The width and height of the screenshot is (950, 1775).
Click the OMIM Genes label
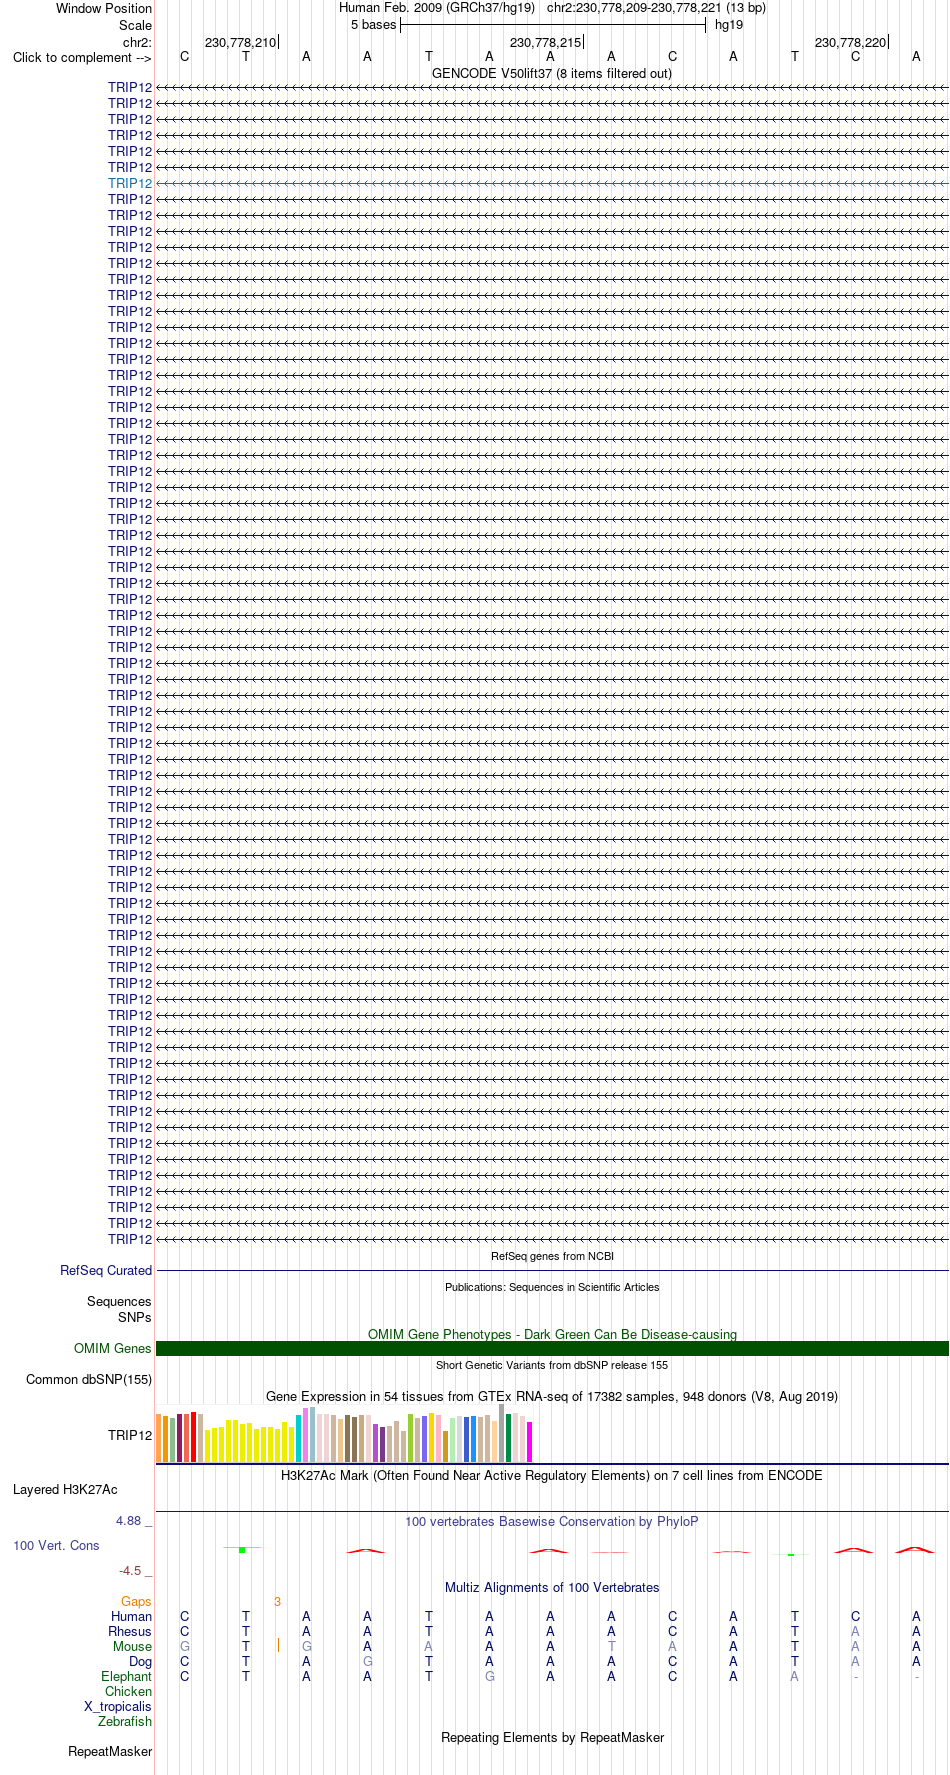pyautogui.click(x=113, y=1349)
